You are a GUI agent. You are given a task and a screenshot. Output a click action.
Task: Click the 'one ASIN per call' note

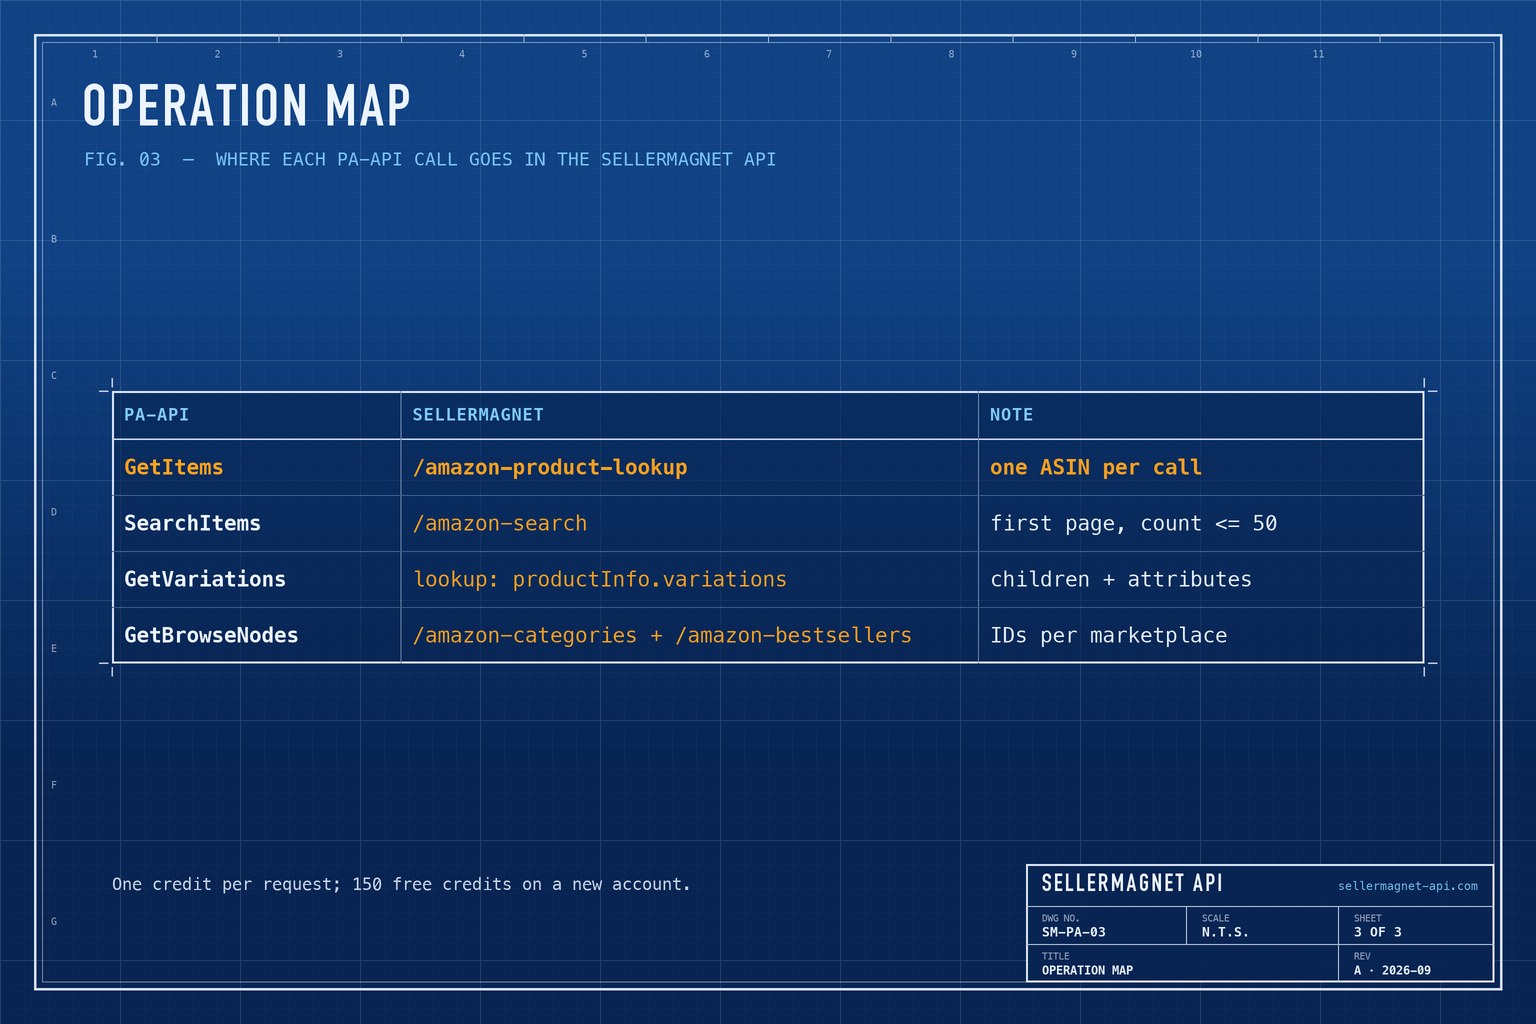tap(1096, 467)
